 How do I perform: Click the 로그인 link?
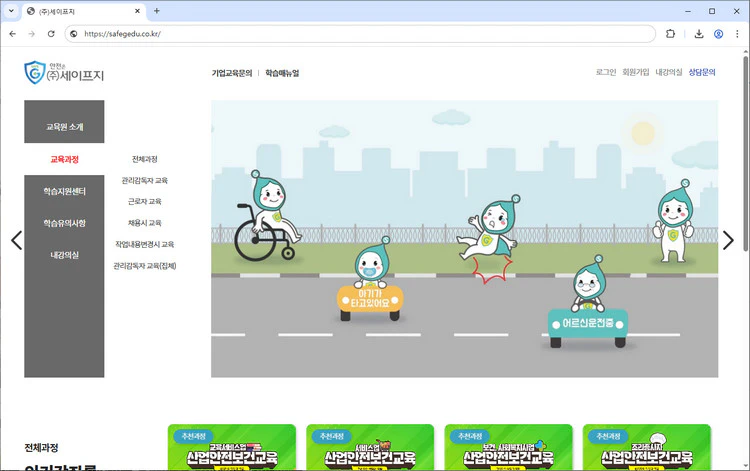tap(606, 73)
